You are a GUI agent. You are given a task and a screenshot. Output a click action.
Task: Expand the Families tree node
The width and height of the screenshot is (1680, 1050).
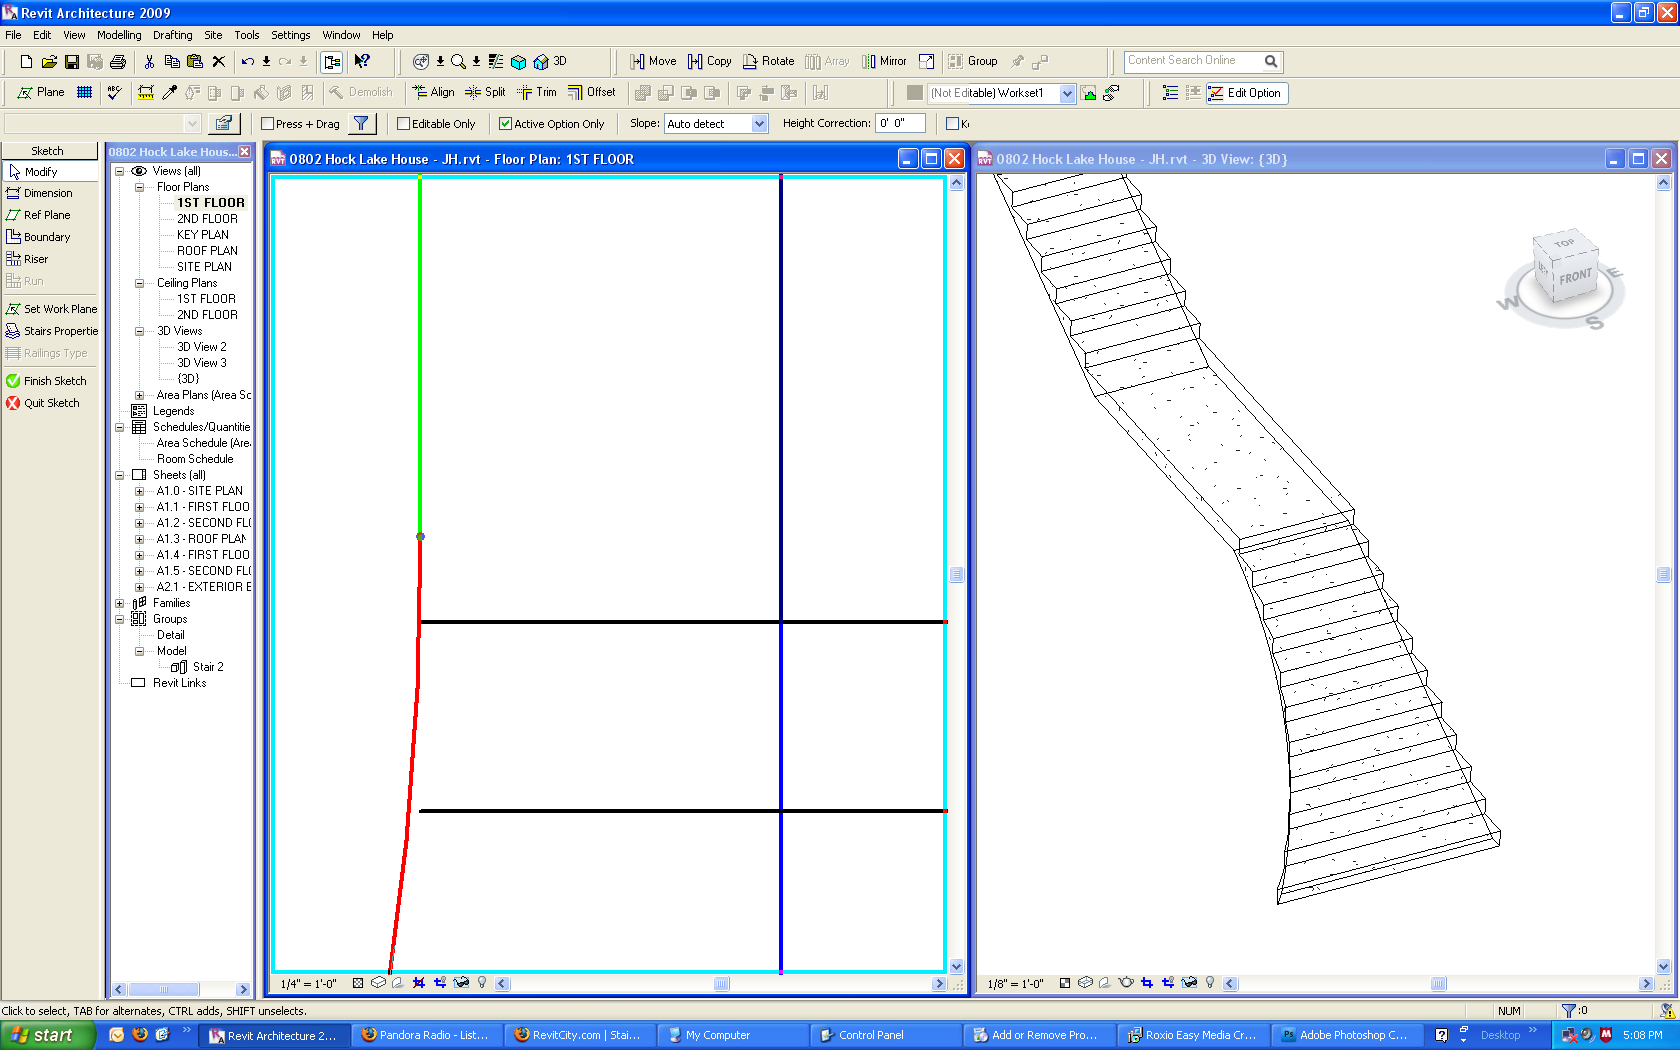120,603
